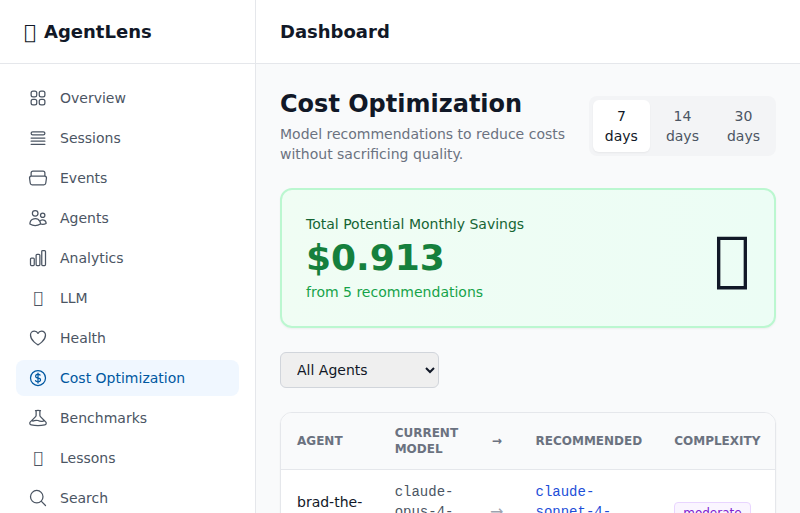Viewport: 800px width, 513px height.
Task: Click the claude-sonnet recommended model link
Action: 572,500
